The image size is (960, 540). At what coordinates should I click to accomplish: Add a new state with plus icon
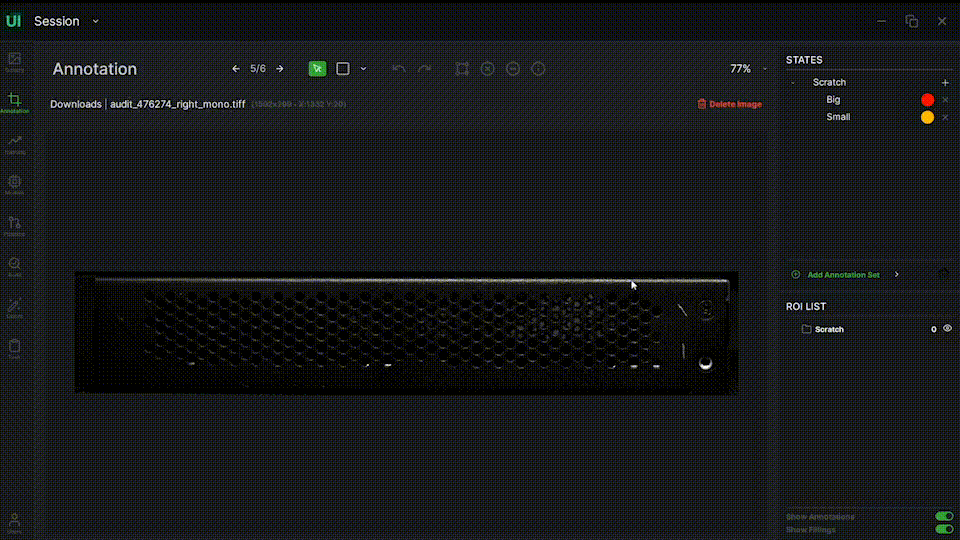pos(945,82)
